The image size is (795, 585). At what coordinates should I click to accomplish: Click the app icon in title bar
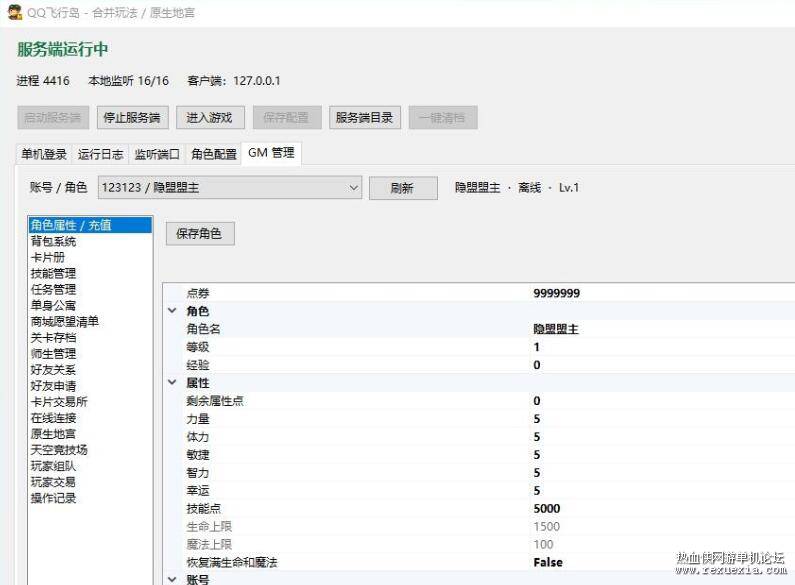click(x=15, y=12)
